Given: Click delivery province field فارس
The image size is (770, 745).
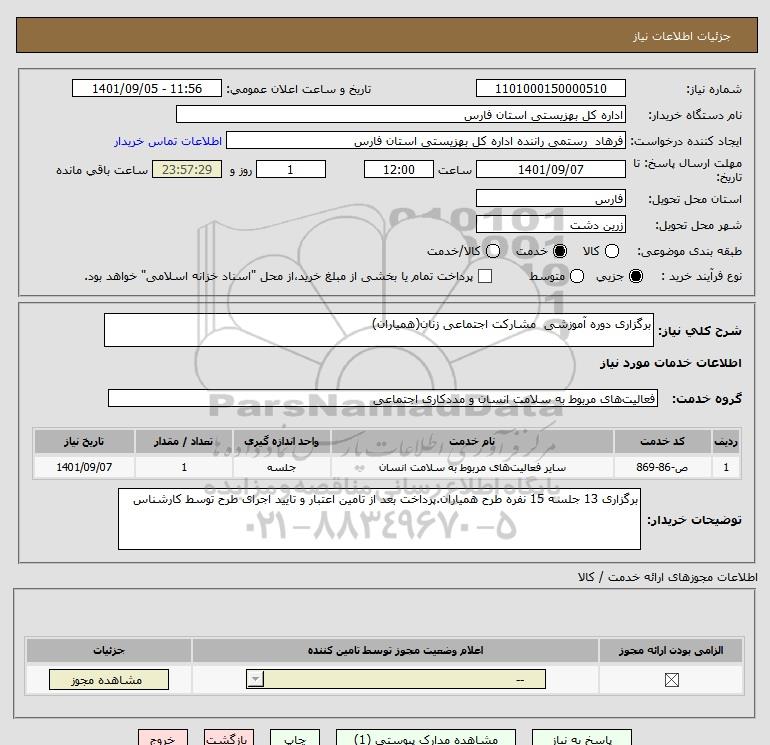Looking at the screenshot, I should point(550,198).
